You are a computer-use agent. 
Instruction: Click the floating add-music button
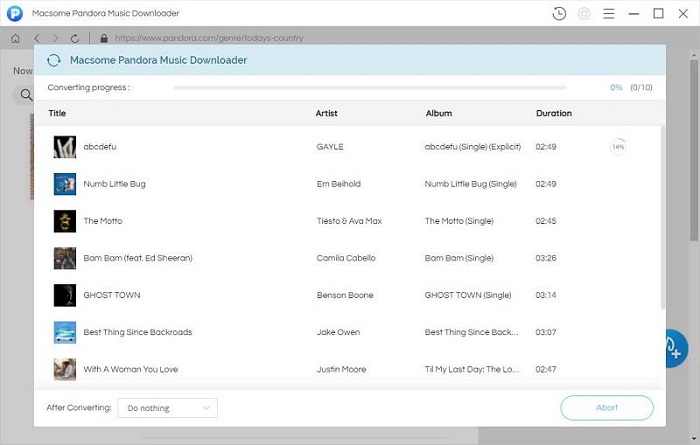(673, 348)
